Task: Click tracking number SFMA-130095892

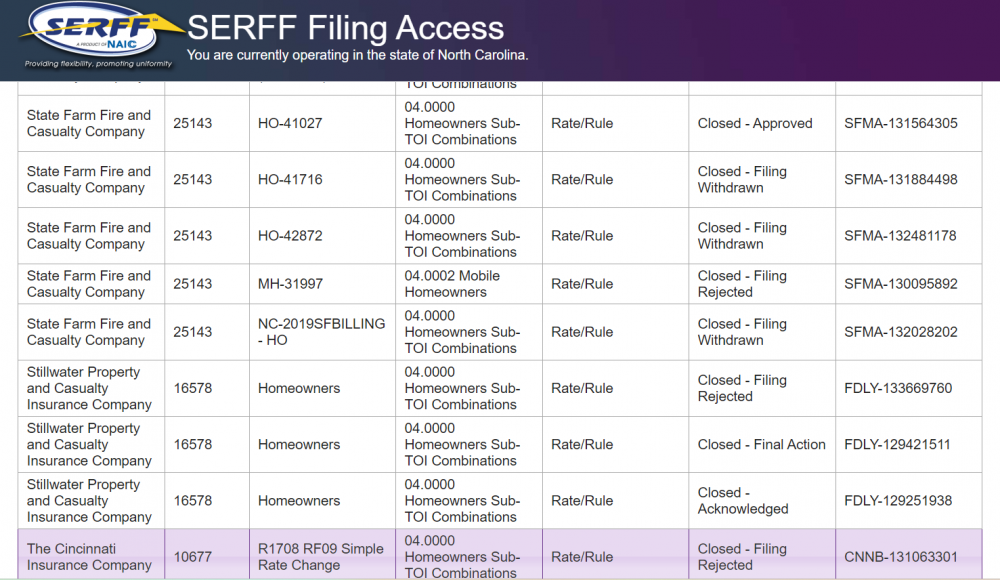Action: [900, 284]
